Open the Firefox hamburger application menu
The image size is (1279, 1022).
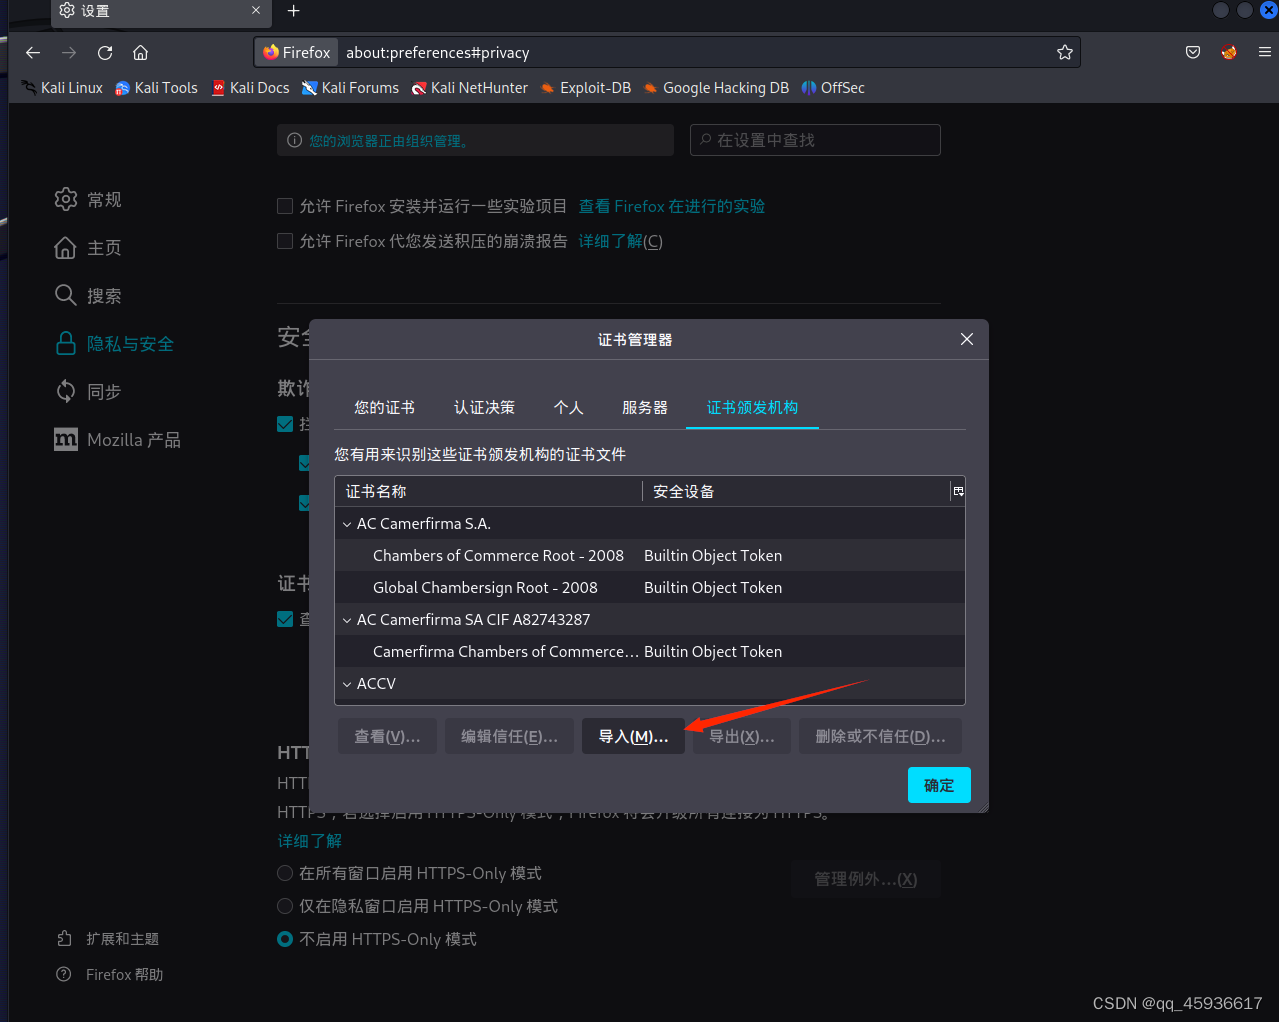point(1265,53)
